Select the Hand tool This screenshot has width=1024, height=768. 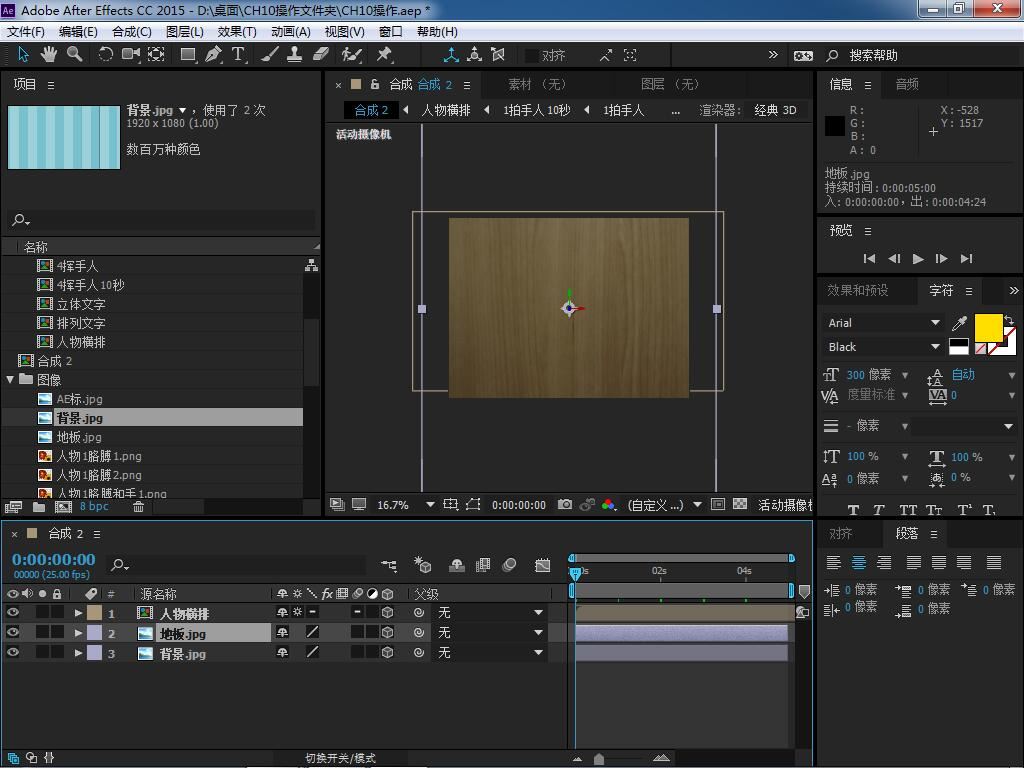coord(49,55)
